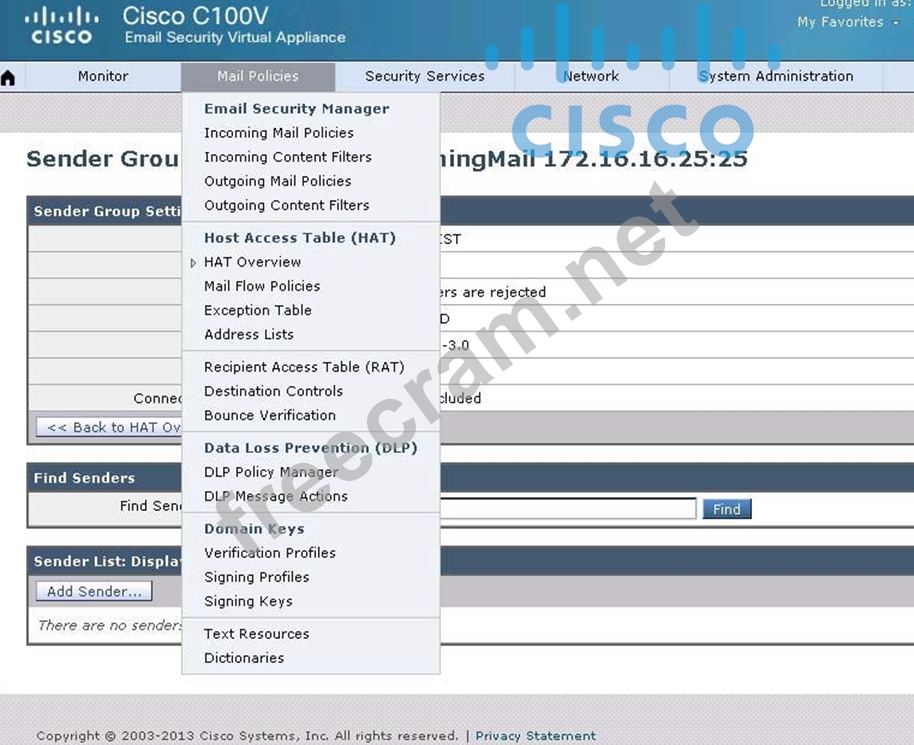Select Bounce Verification menu entry
Screen dimensions: 914x745
pos(269,415)
